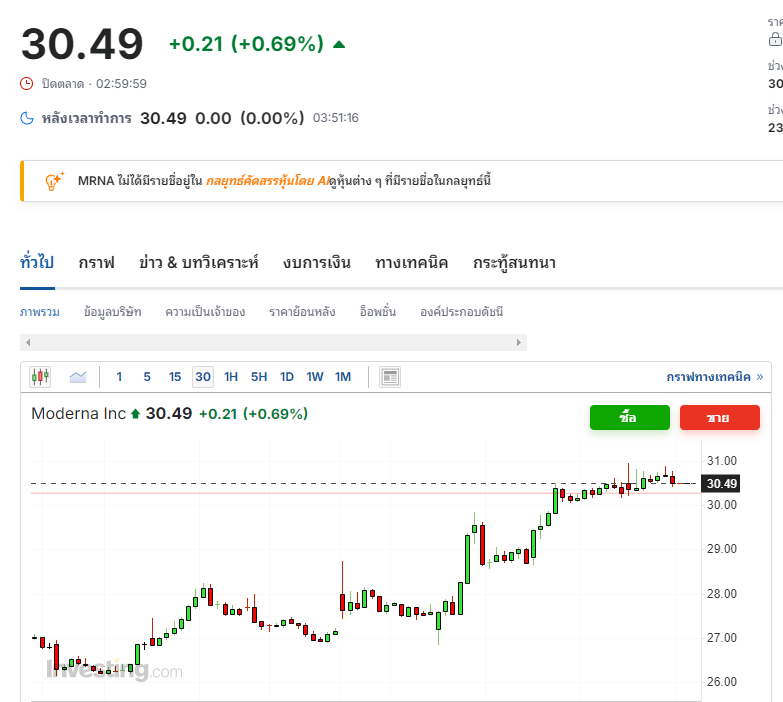Select the ราคาย้อนหลัง sub-tab
Viewport: 783px width, 702px height.
302,312
